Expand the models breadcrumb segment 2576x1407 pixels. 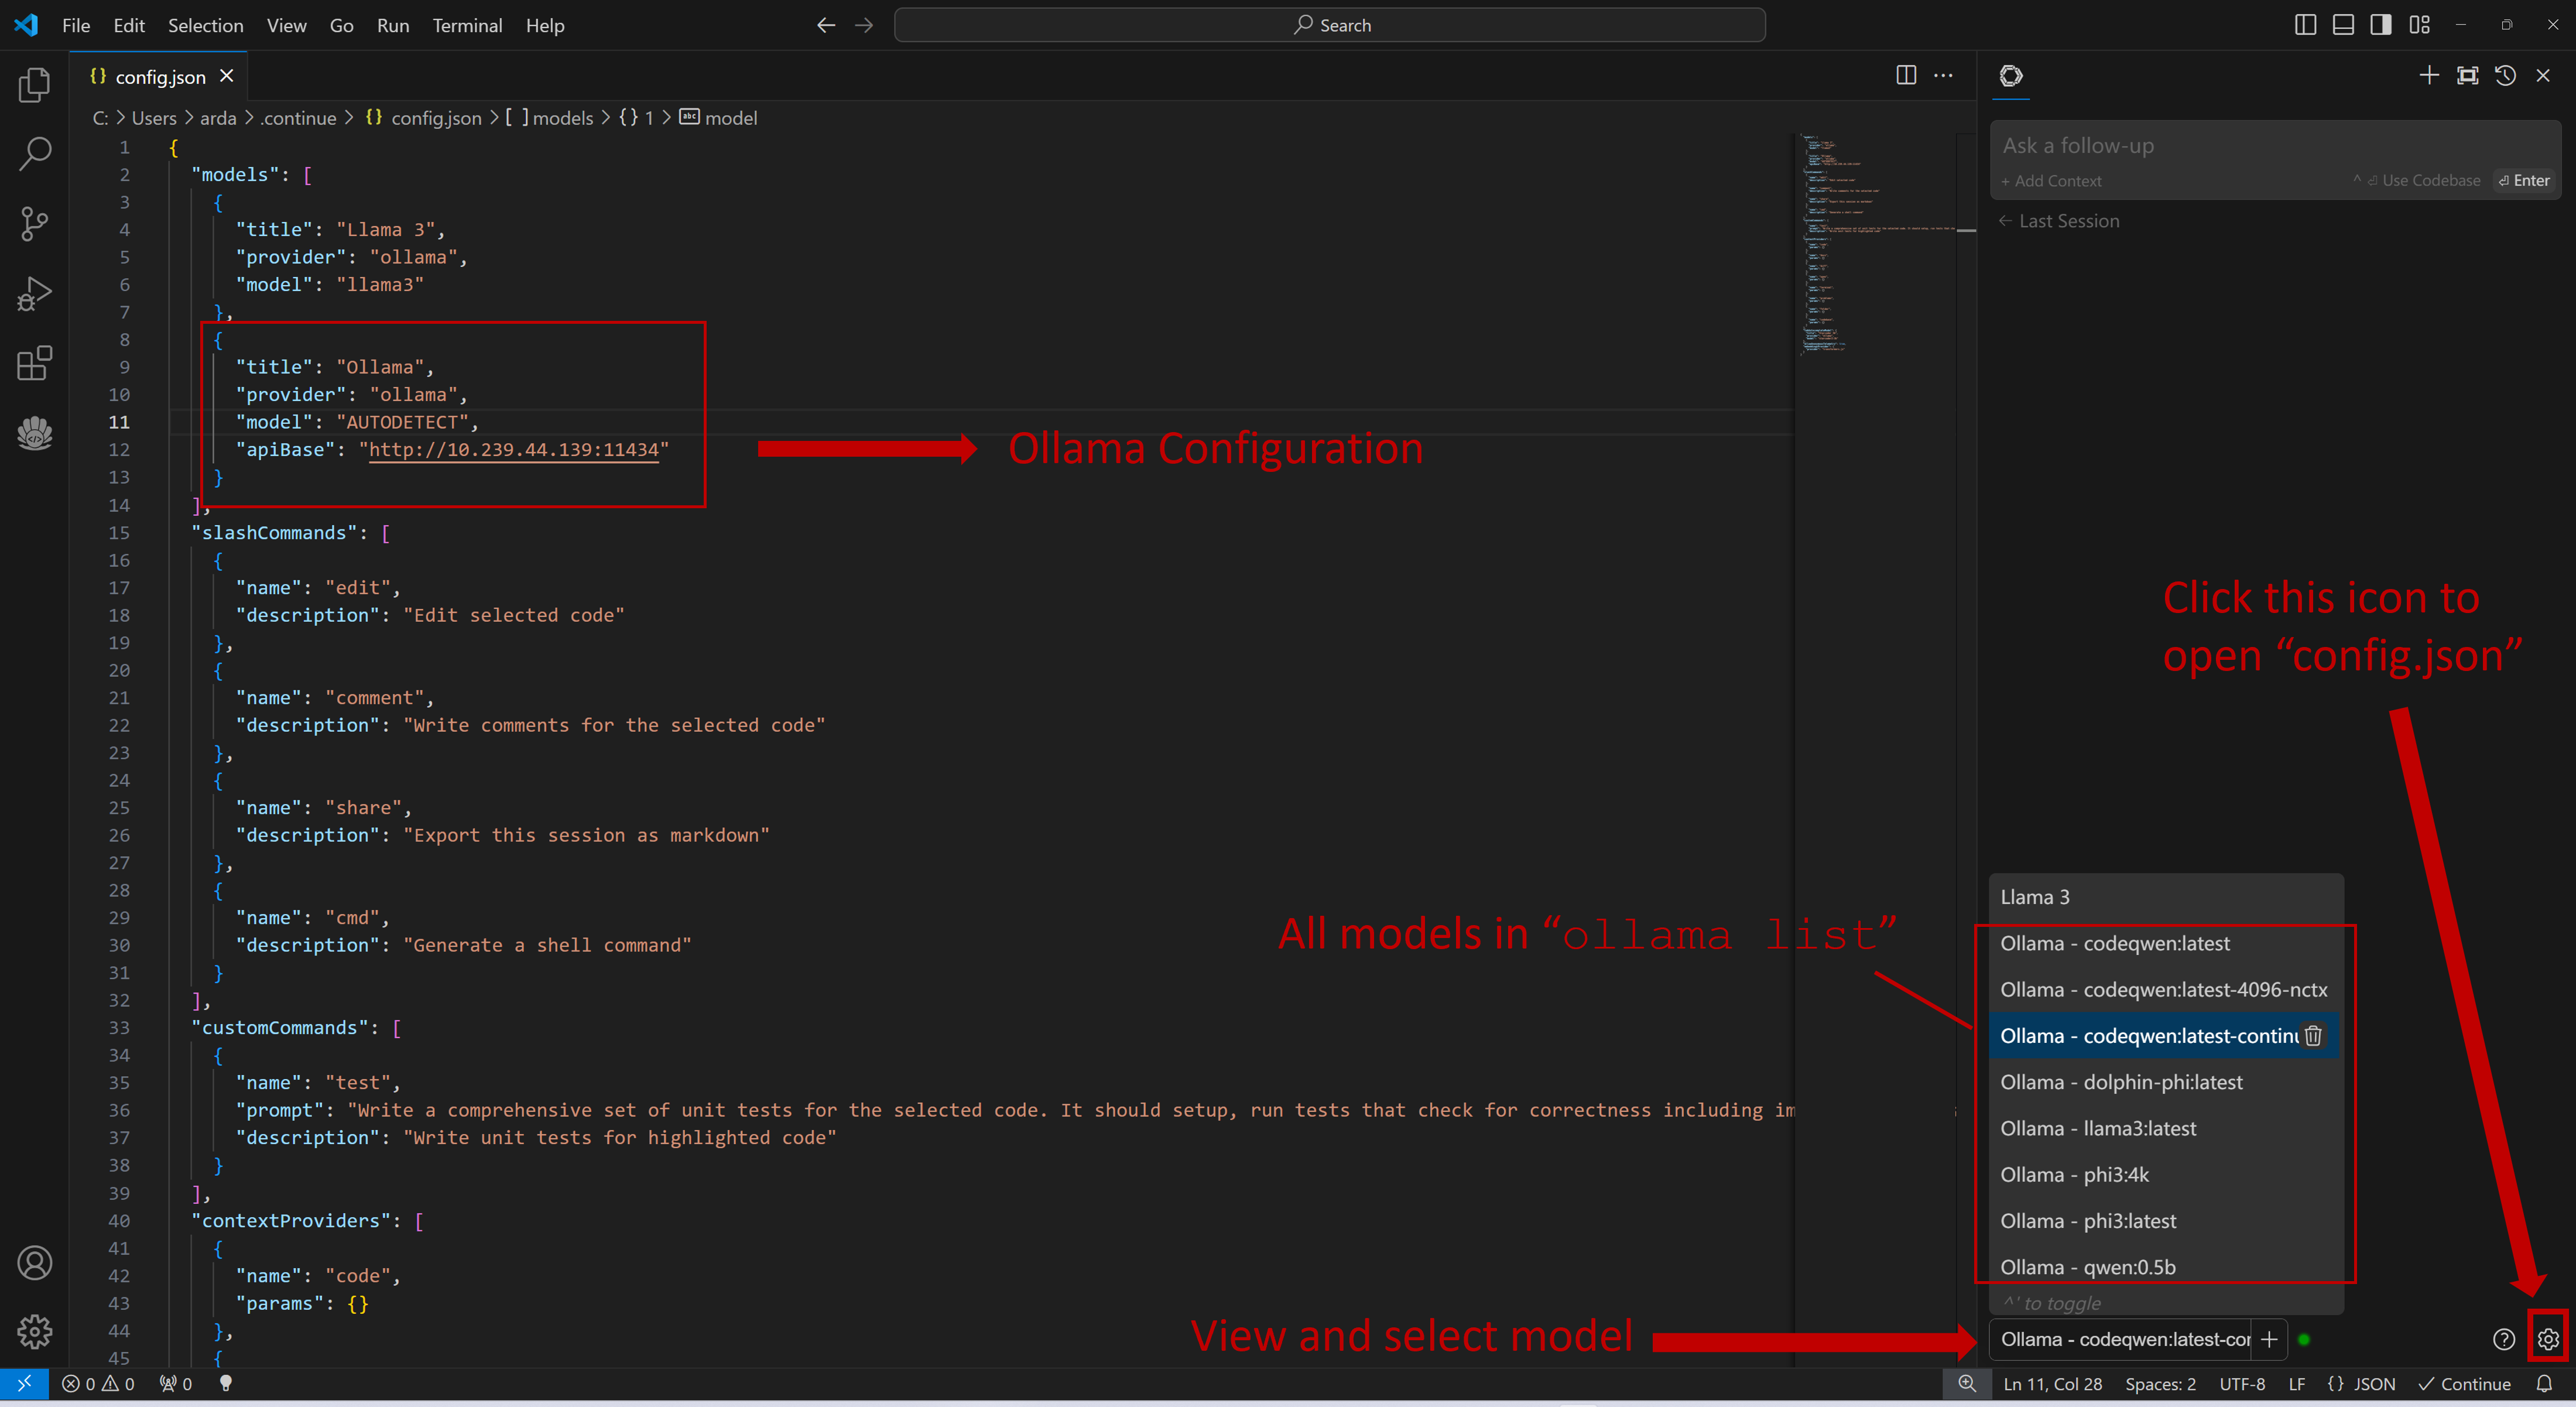(x=562, y=118)
